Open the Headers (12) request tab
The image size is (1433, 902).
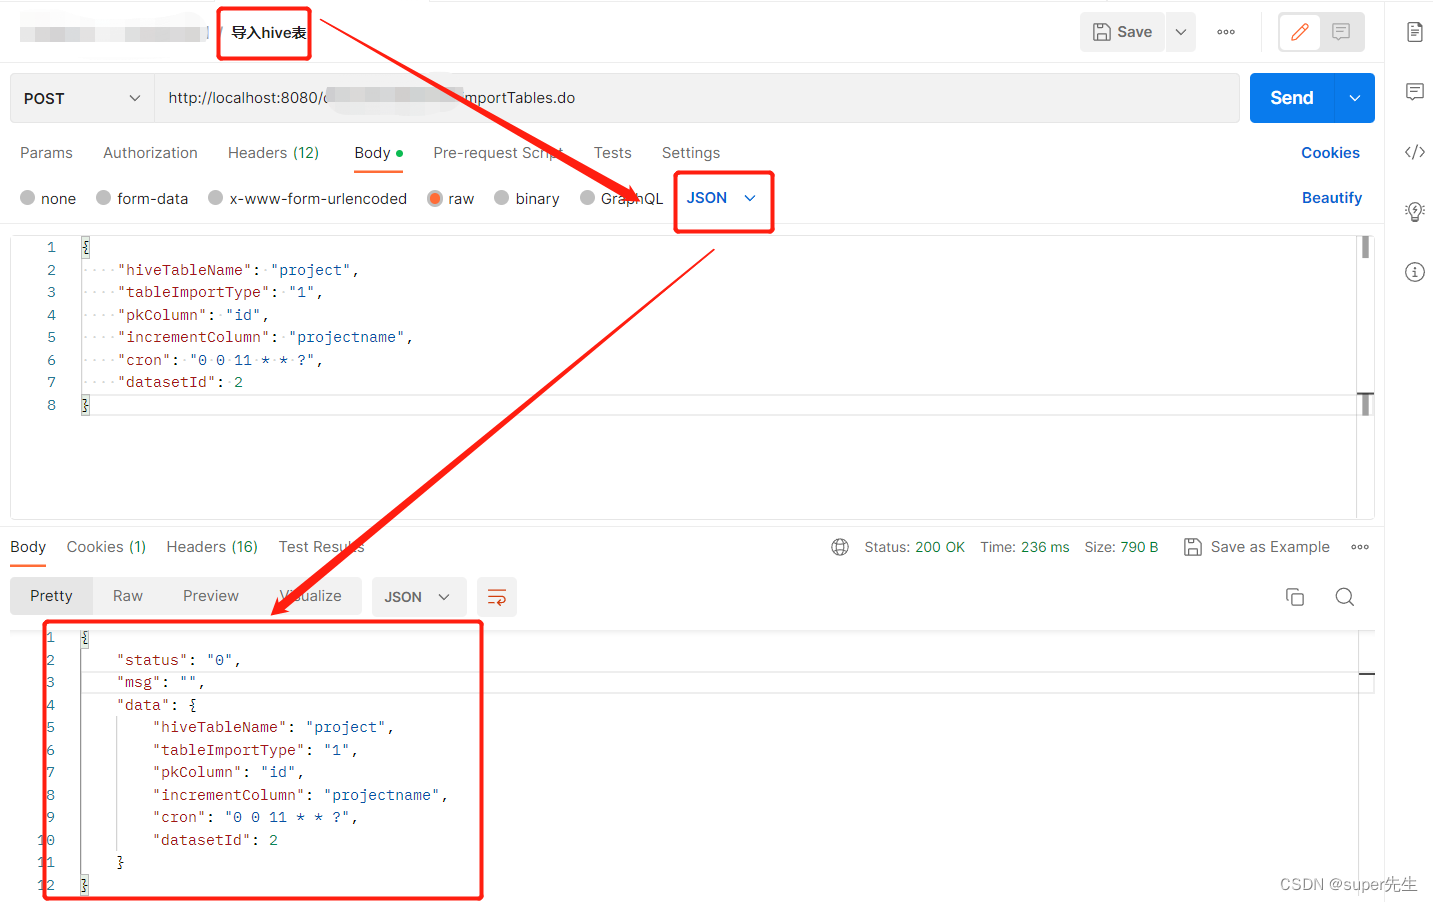point(273,153)
